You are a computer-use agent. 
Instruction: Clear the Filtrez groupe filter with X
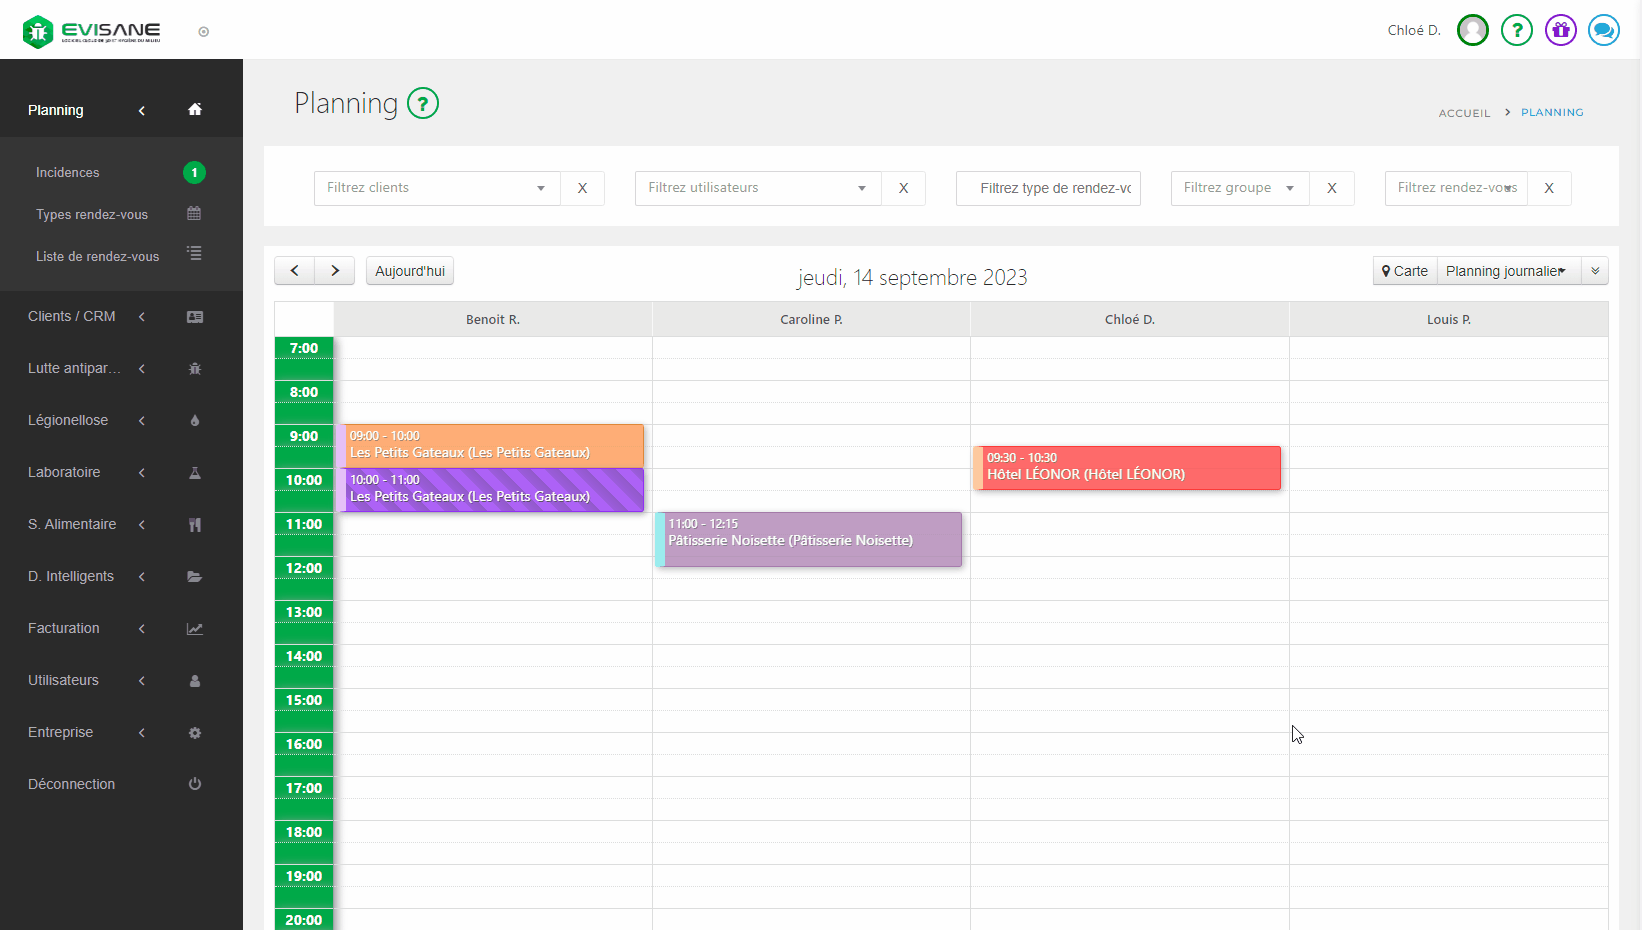click(1331, 188)
